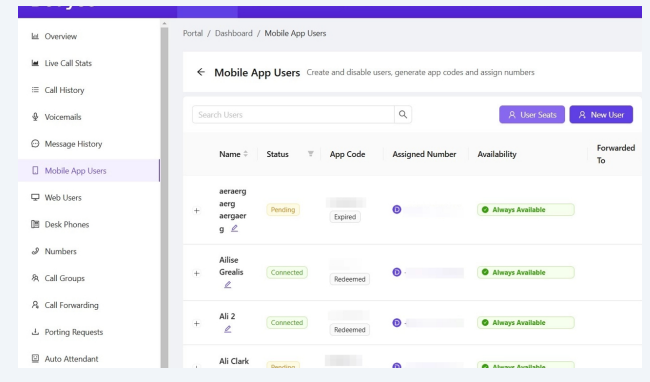Edit name of aeraerg aerg user
Viewport: 650px width, 382px height.
tap(234, 228)
